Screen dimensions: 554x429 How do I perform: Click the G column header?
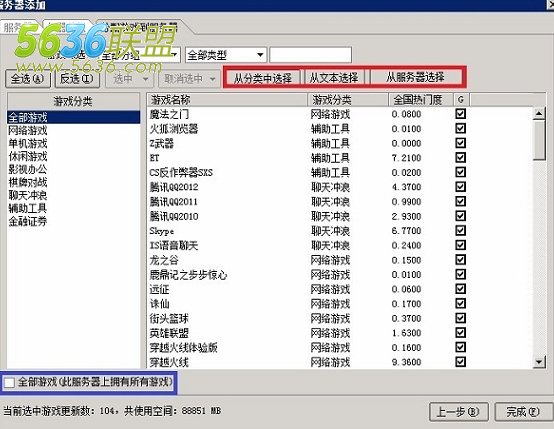click(x=461, y=100)
